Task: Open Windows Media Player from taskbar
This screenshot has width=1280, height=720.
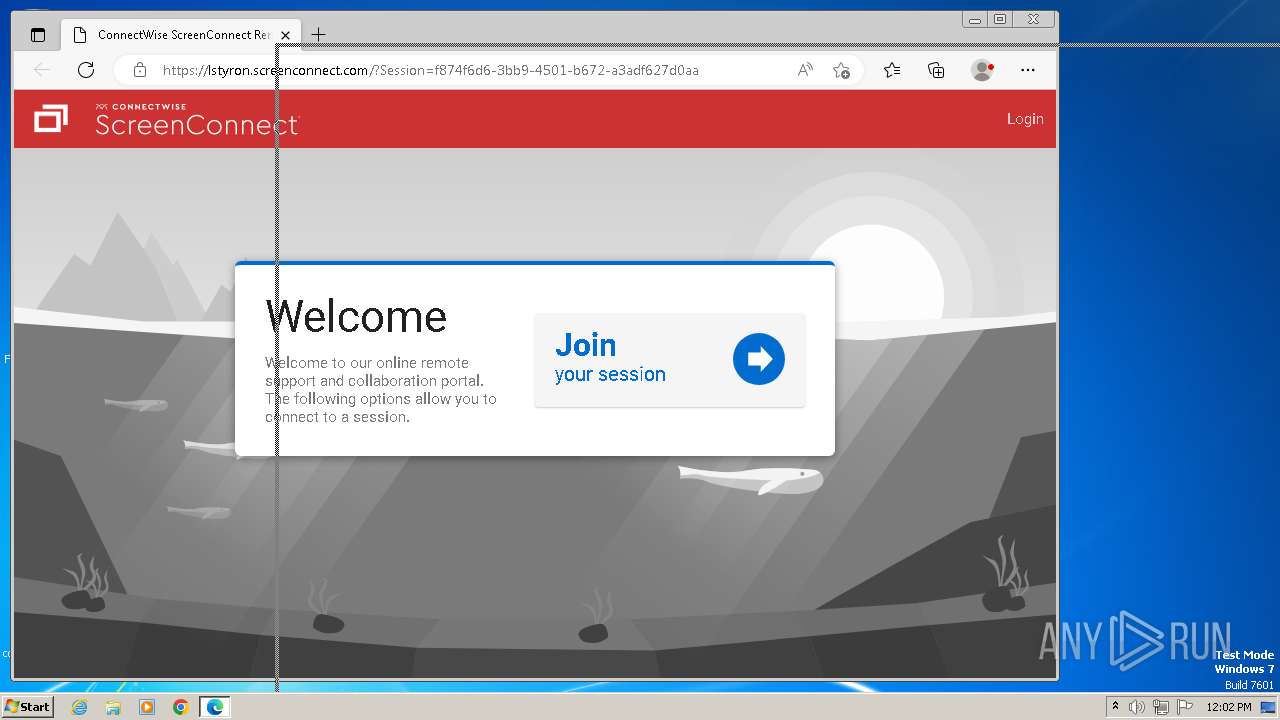Action: tap(147, 707)
